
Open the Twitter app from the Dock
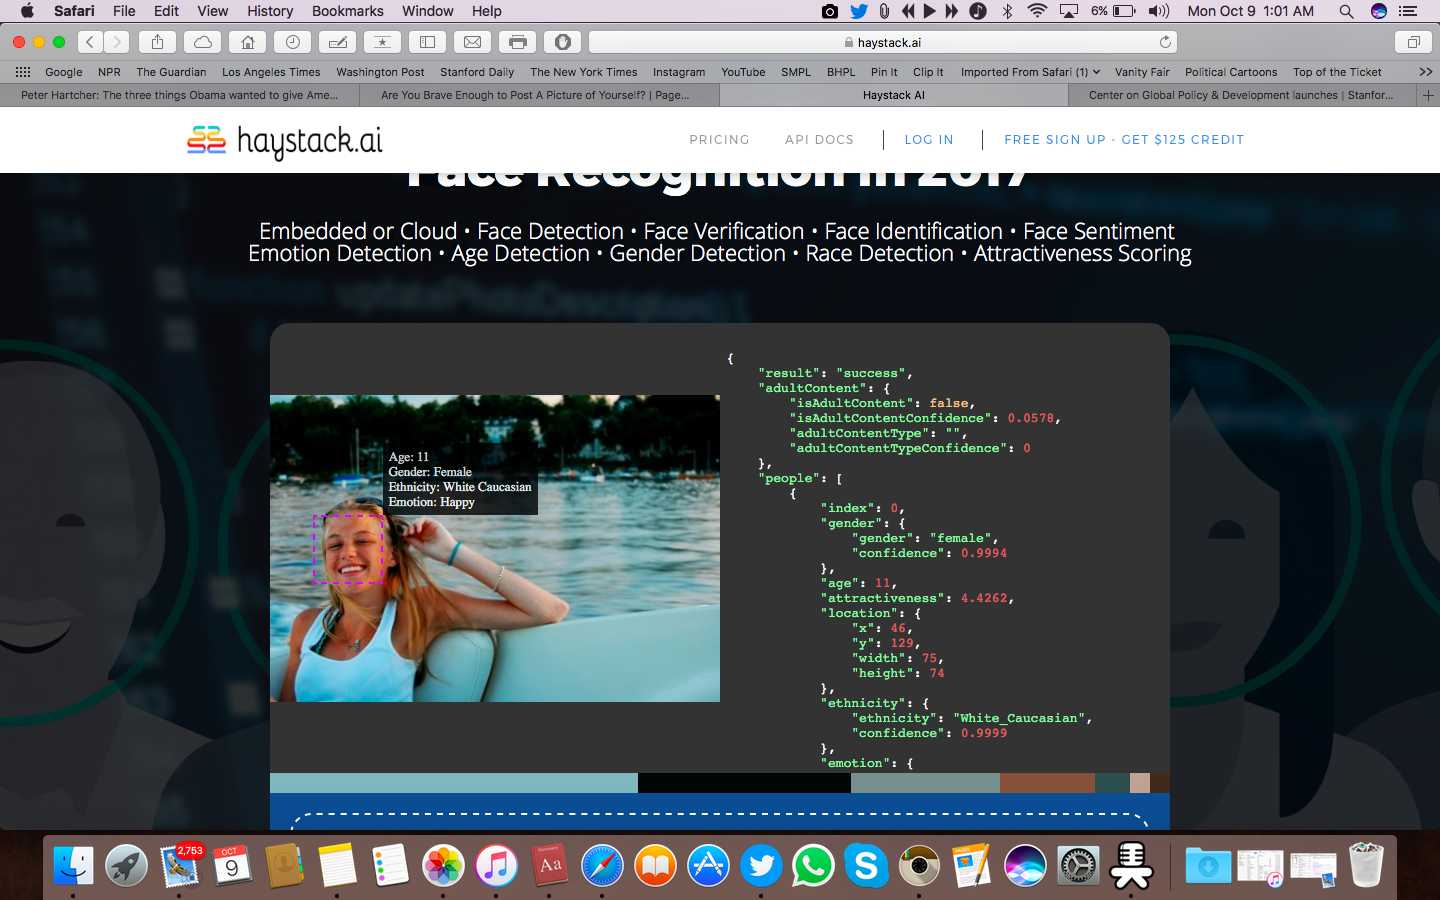761,866
